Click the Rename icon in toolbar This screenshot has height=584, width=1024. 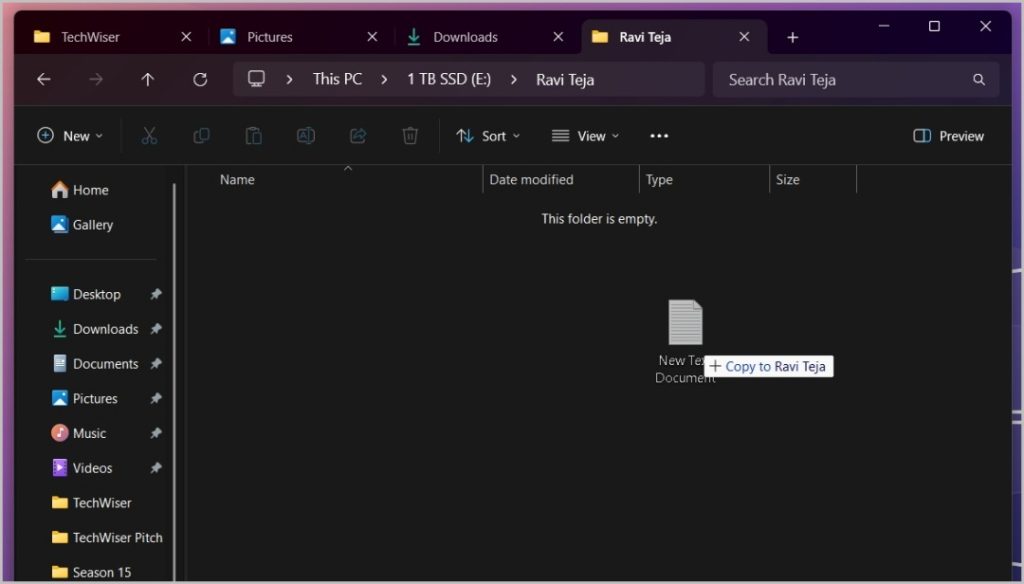pyautogui.click(x=306, y=136)
